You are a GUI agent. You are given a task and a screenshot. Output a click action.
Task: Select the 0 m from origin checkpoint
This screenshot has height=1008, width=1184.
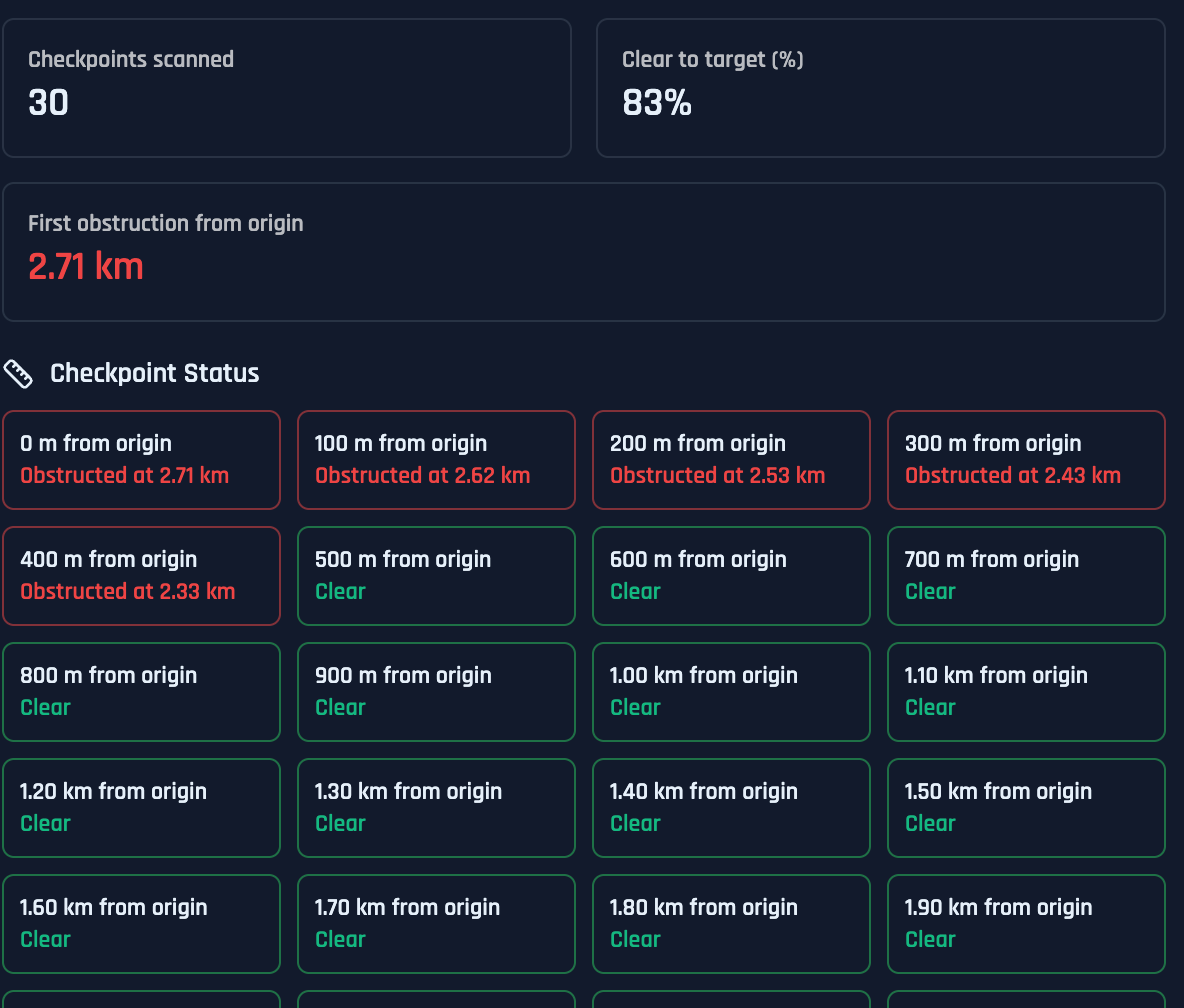pyautogui.click(x=141, y=460)
